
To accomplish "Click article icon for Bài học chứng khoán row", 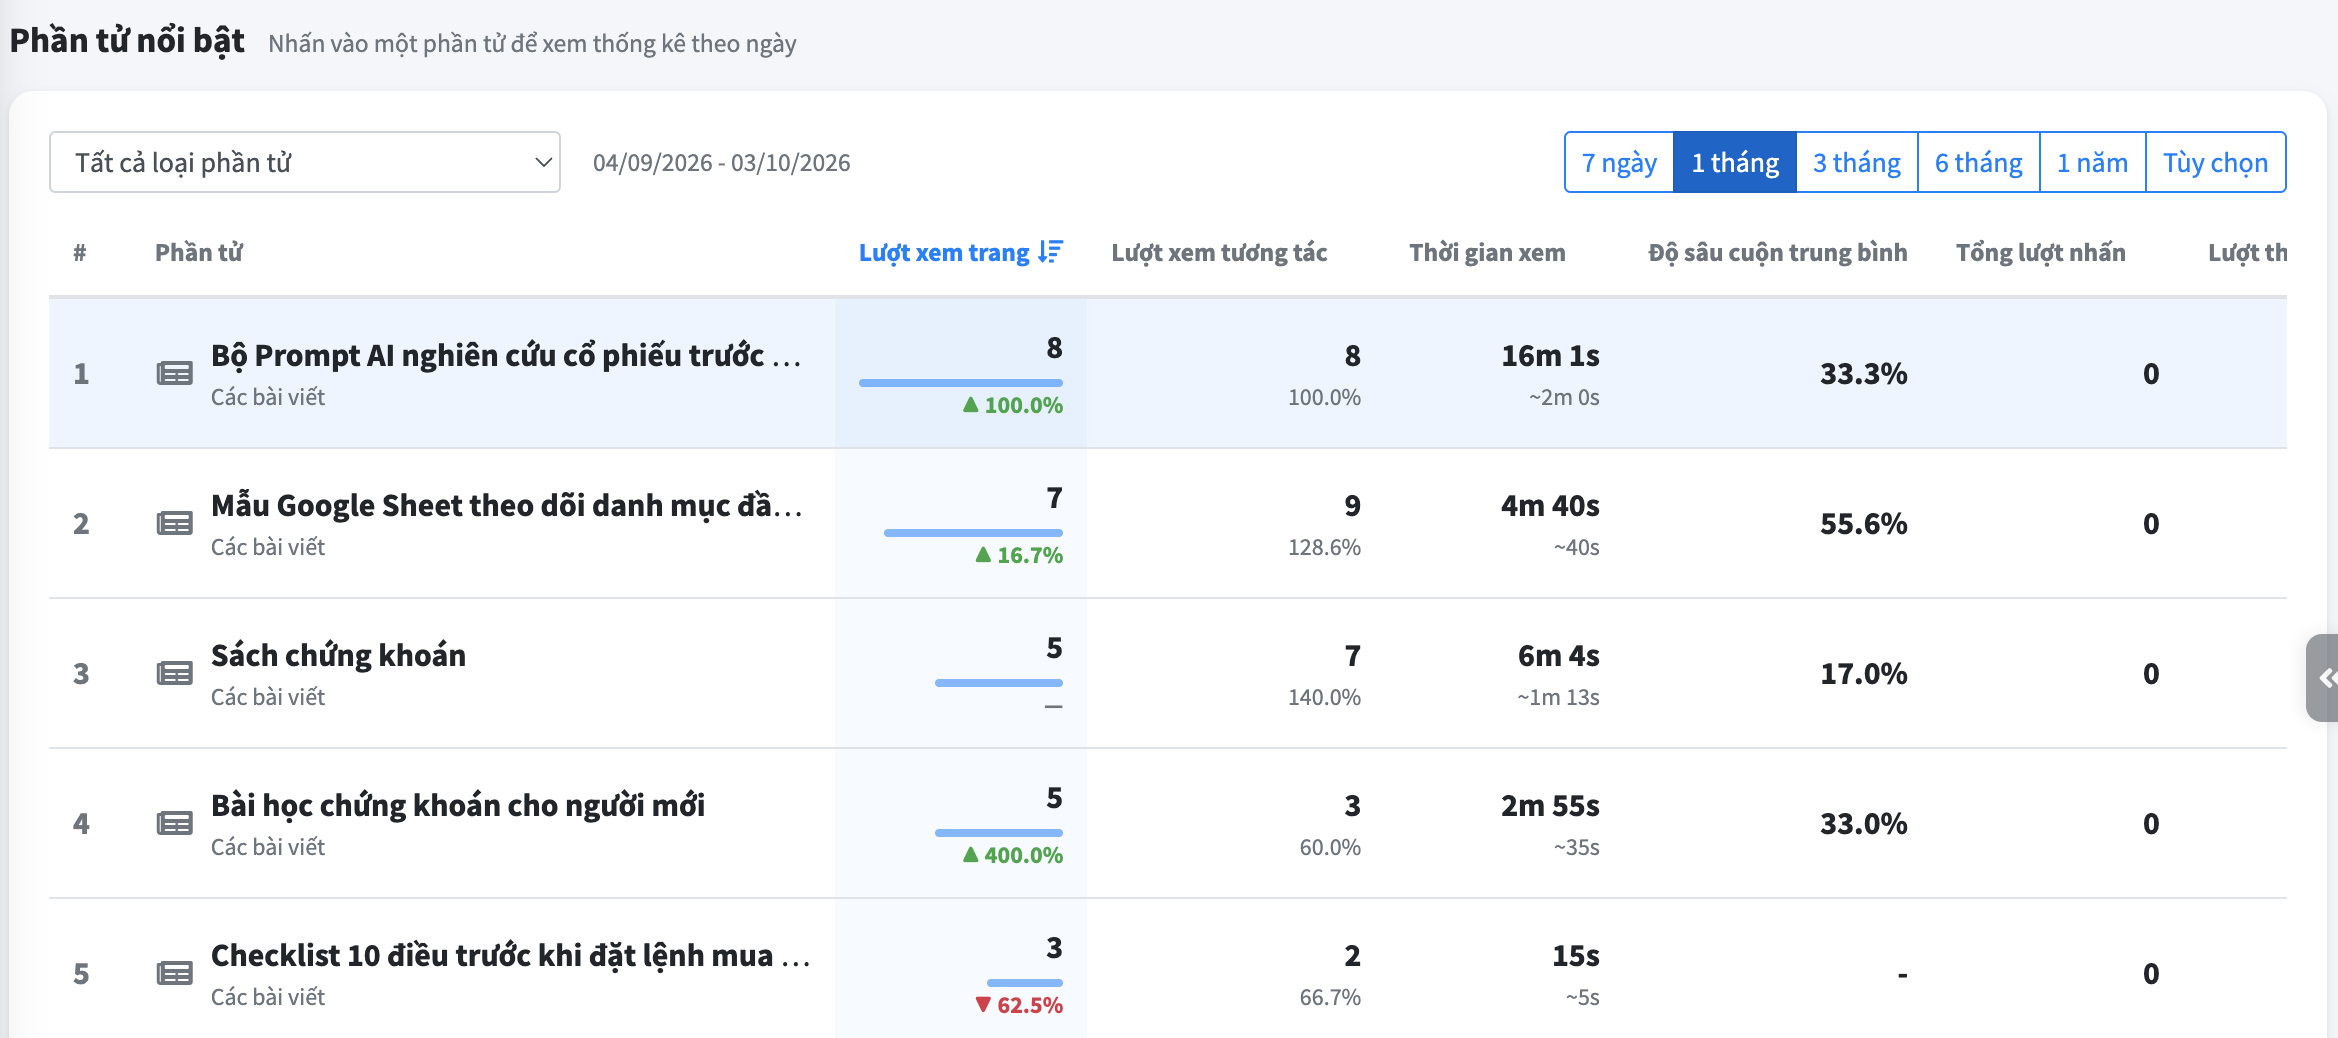I will click(x=174, y=823).
